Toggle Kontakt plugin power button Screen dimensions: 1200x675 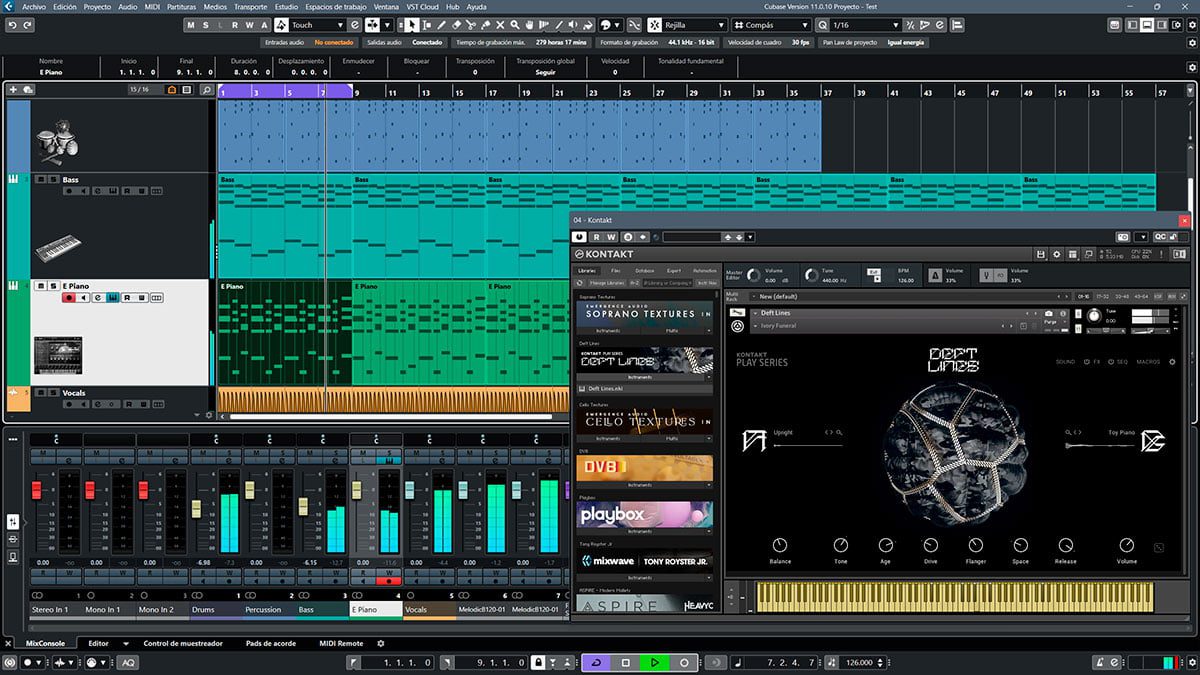click(579, 237)
